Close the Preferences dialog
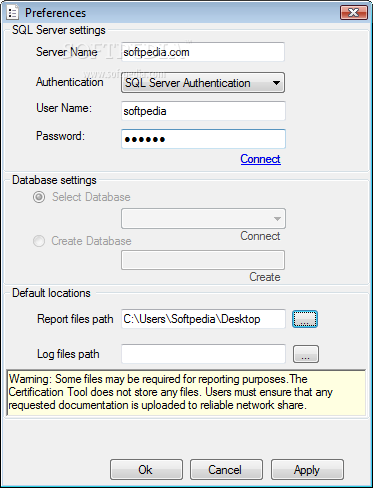The image size is (373, 488). point(353,13)
